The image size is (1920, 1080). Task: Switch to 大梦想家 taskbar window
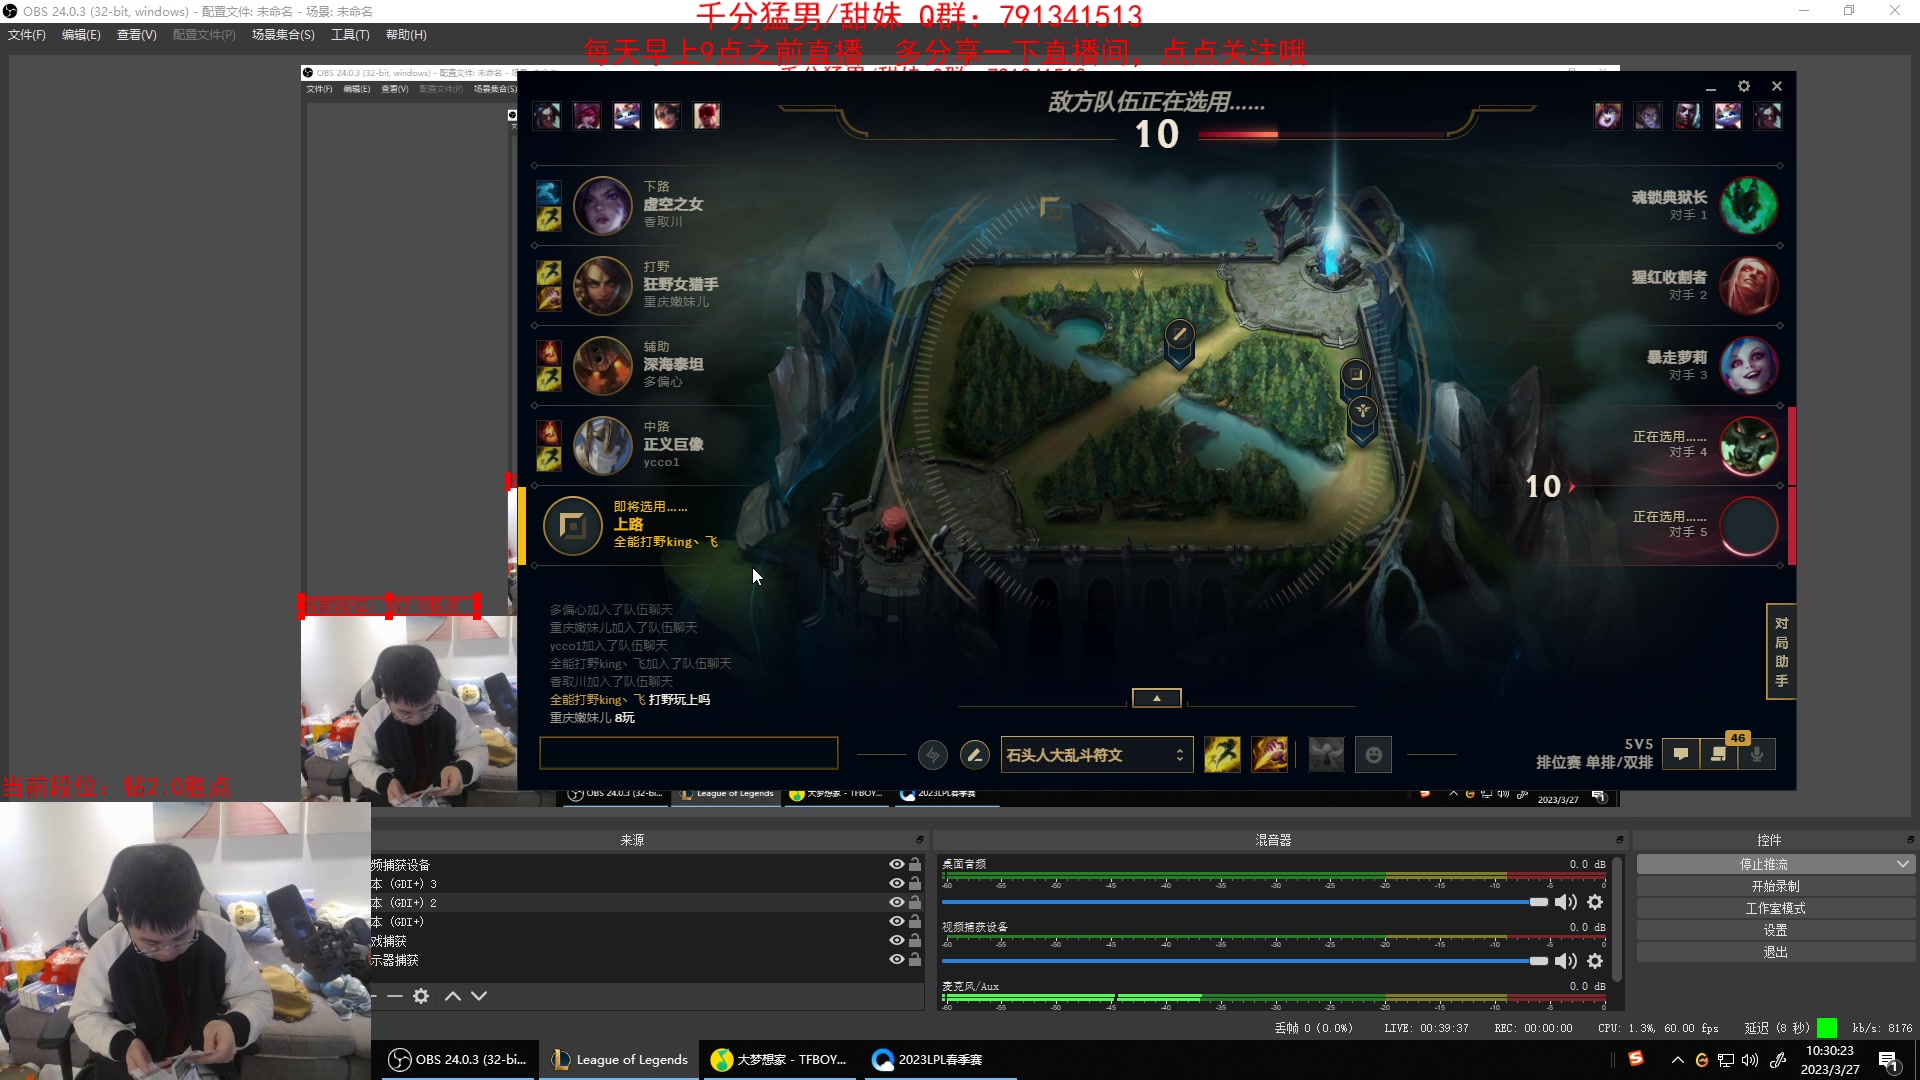tap(779, 1060)
